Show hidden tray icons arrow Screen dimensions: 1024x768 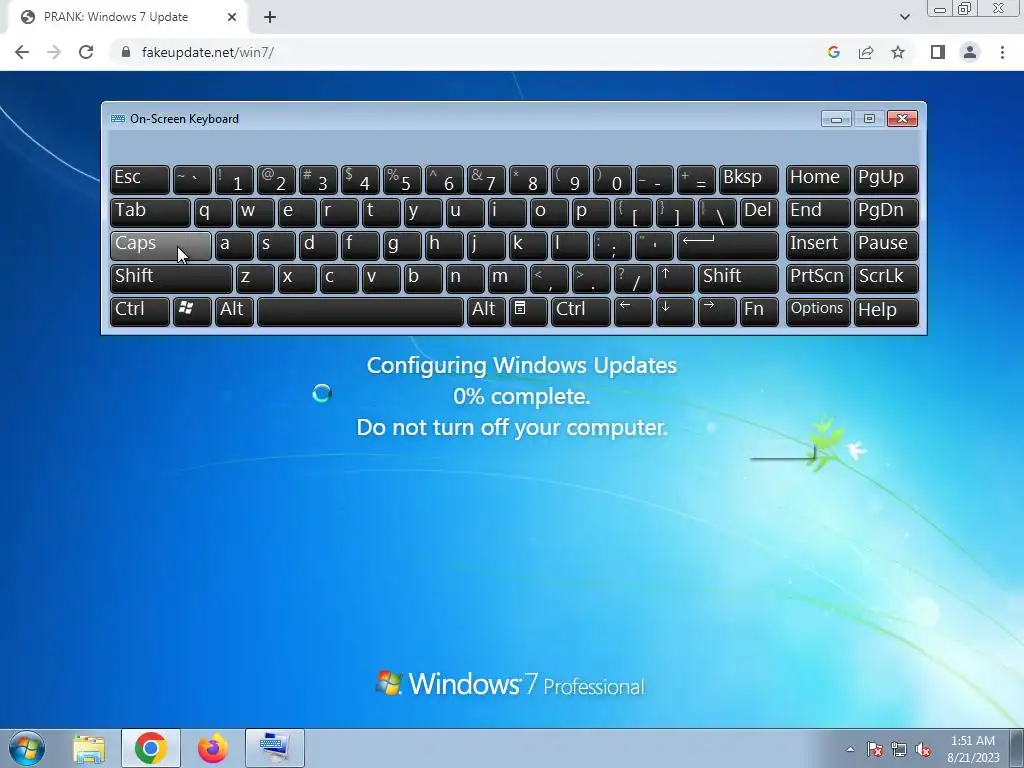click(x=850, y=749)
